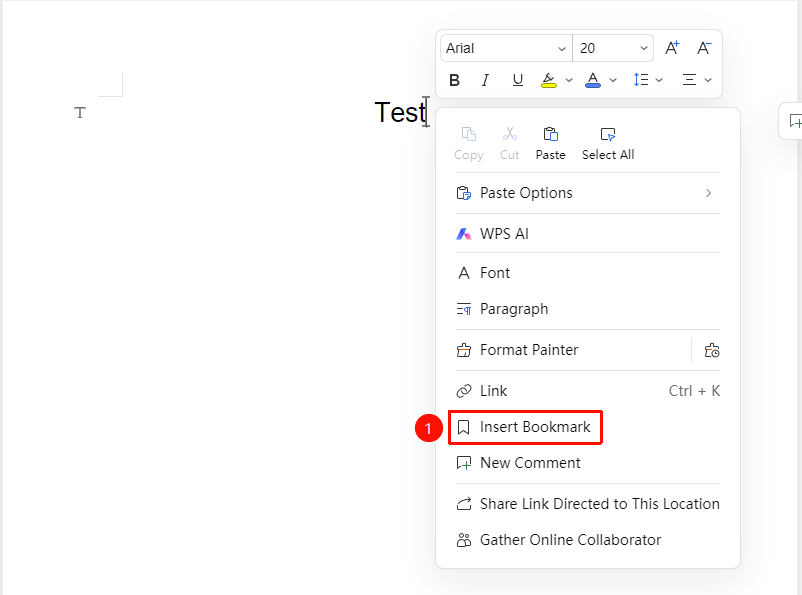Click the Paste clipboard icon
Viewport: 802px width, 595px height.
pyautogui.click(x=550, y=134)
